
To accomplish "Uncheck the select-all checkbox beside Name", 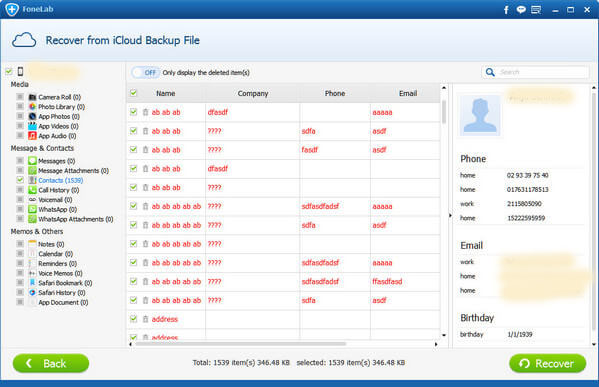I will tap(134, 93).
